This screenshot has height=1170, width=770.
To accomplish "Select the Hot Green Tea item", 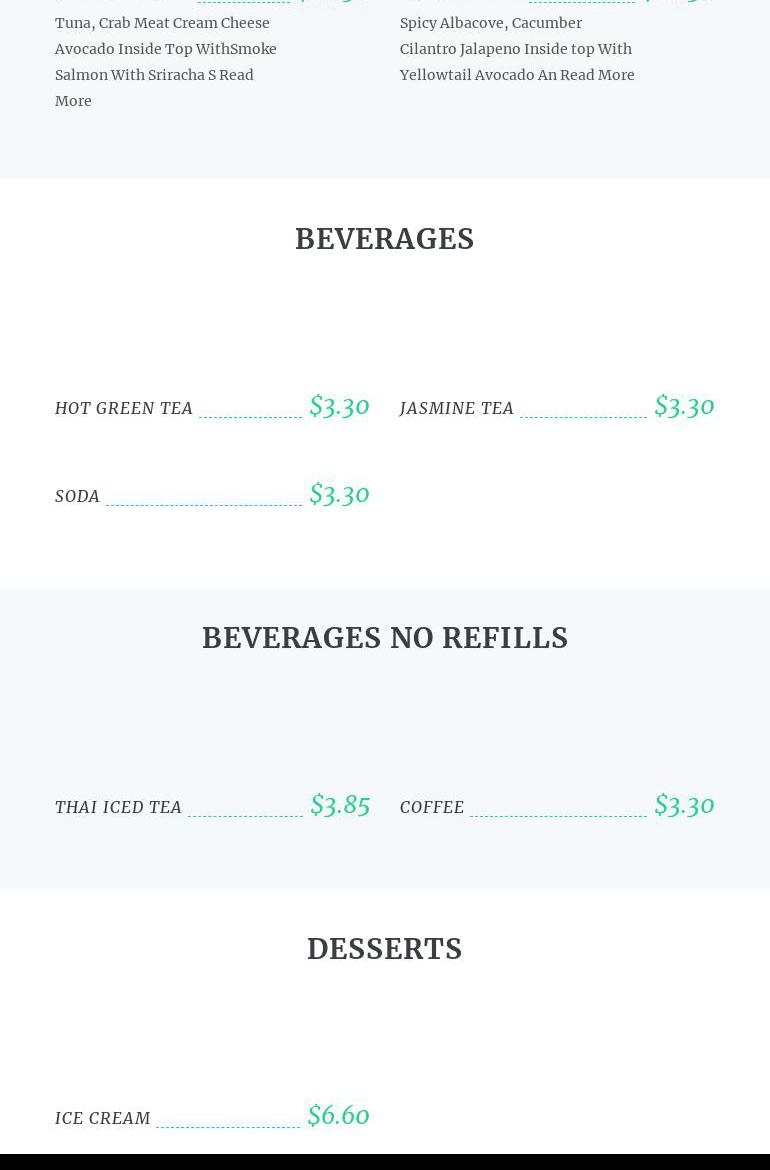I will tap(124, 408).
